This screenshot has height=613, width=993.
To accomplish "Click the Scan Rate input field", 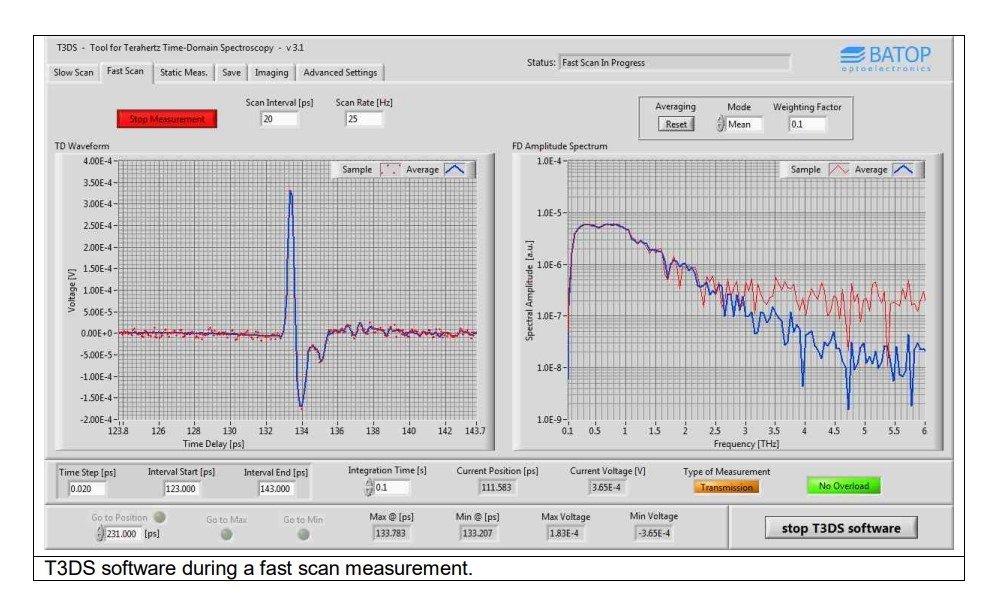I will pyautogui.click(x=364, y=119).
